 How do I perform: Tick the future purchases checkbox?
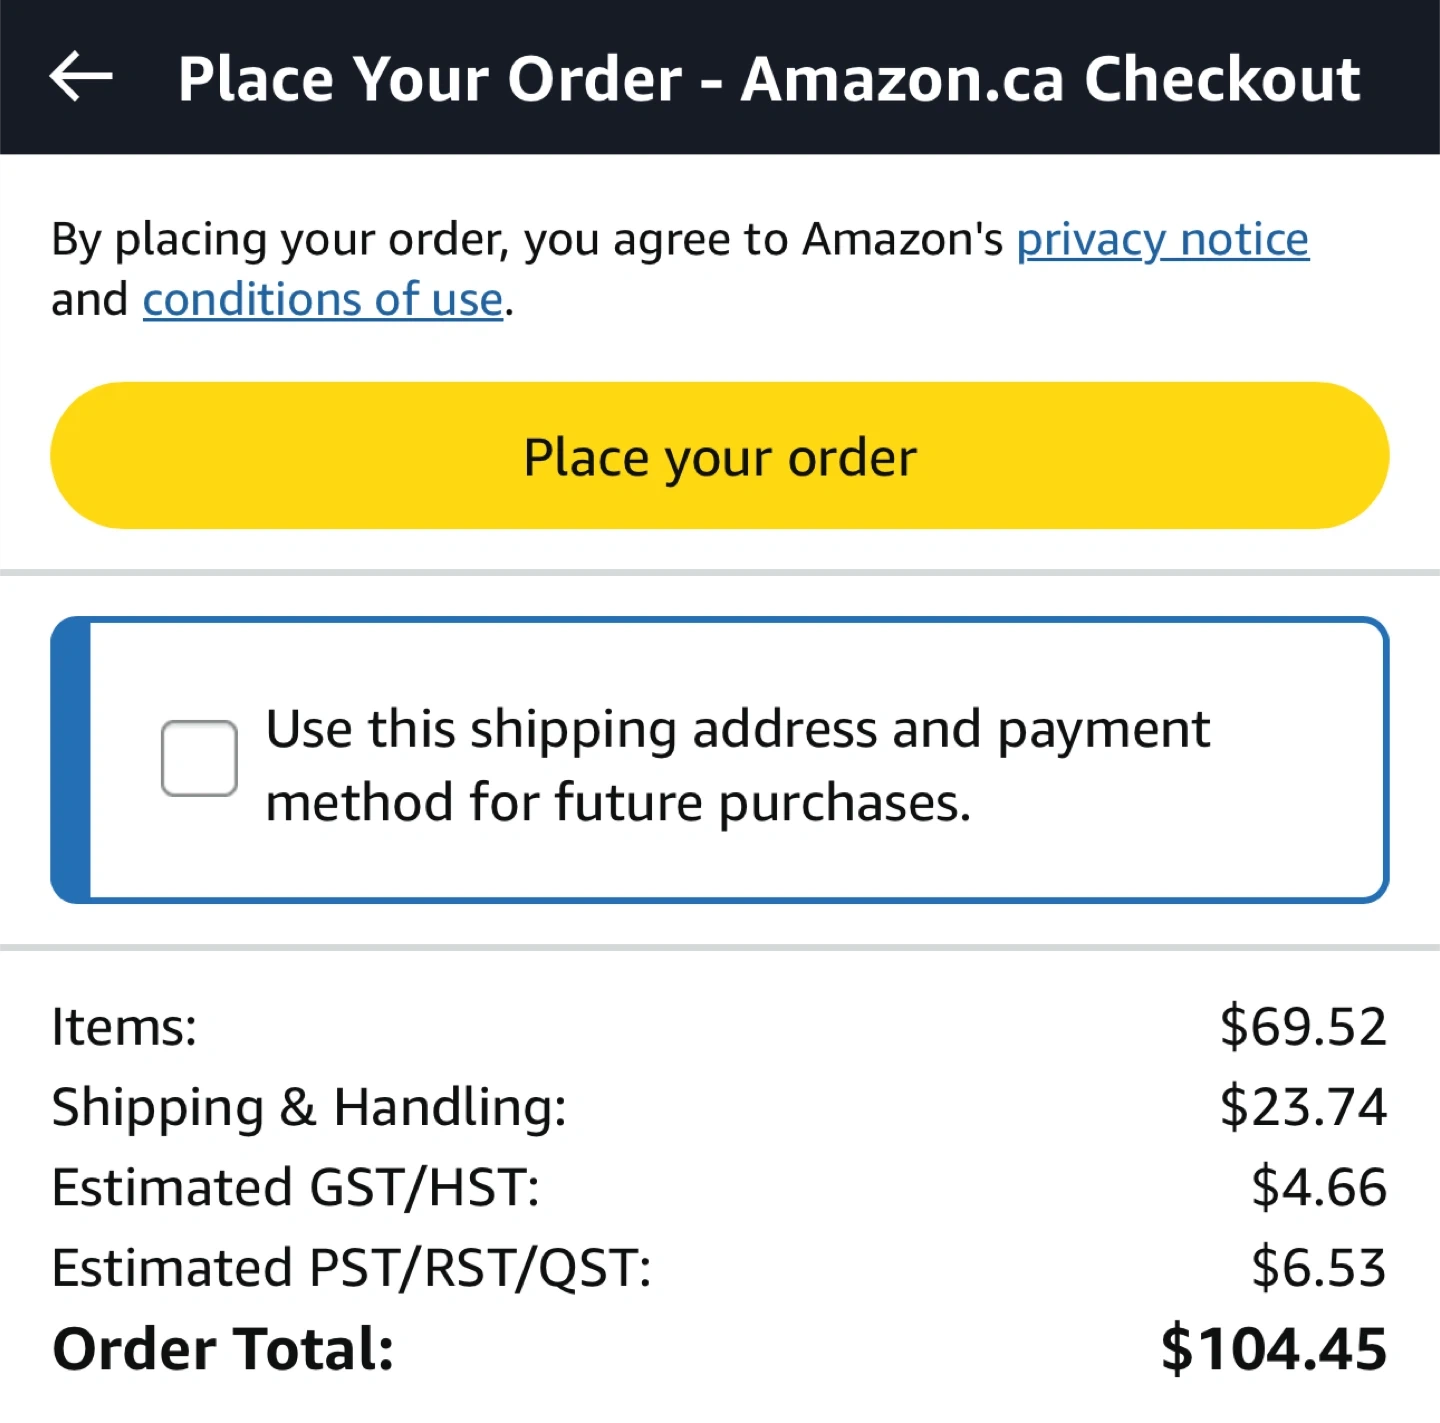click(199, 758)
